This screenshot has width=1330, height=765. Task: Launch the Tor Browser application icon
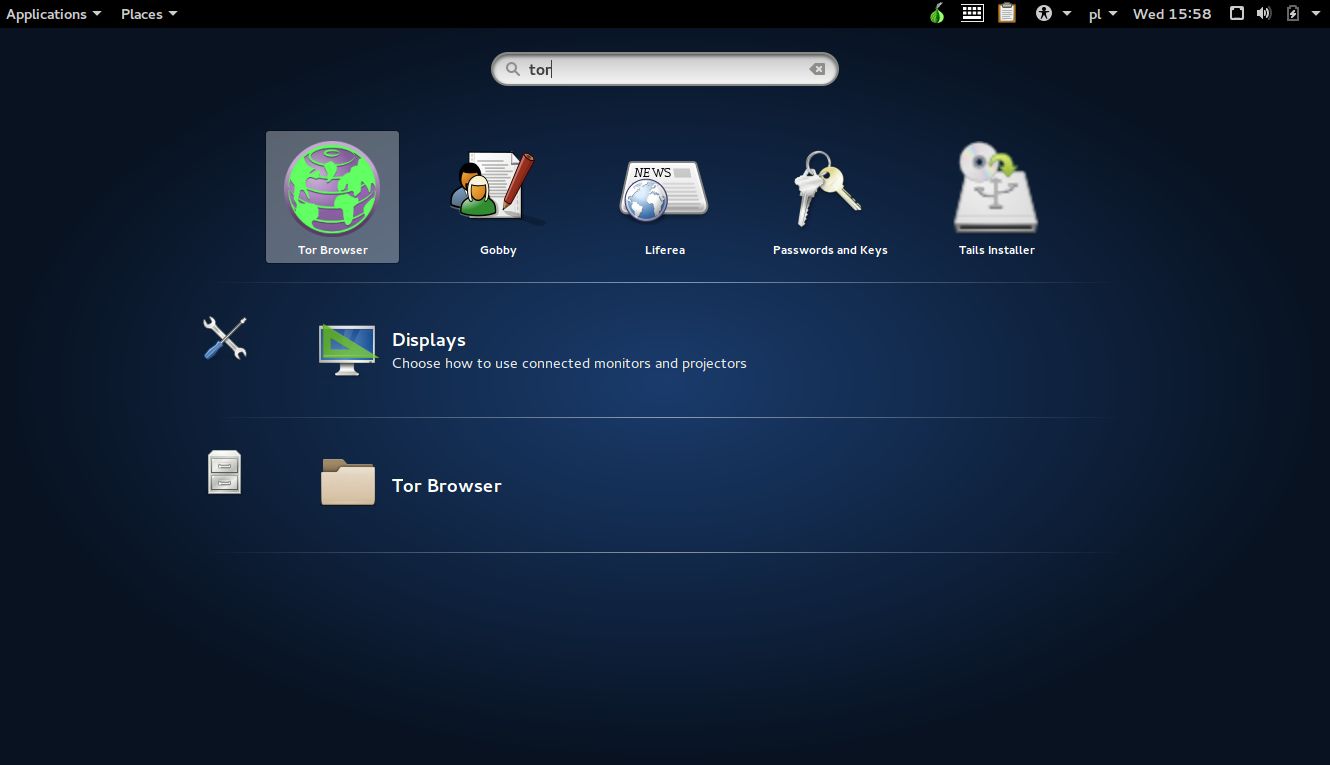pyautogui.click(x=332, y=187)
